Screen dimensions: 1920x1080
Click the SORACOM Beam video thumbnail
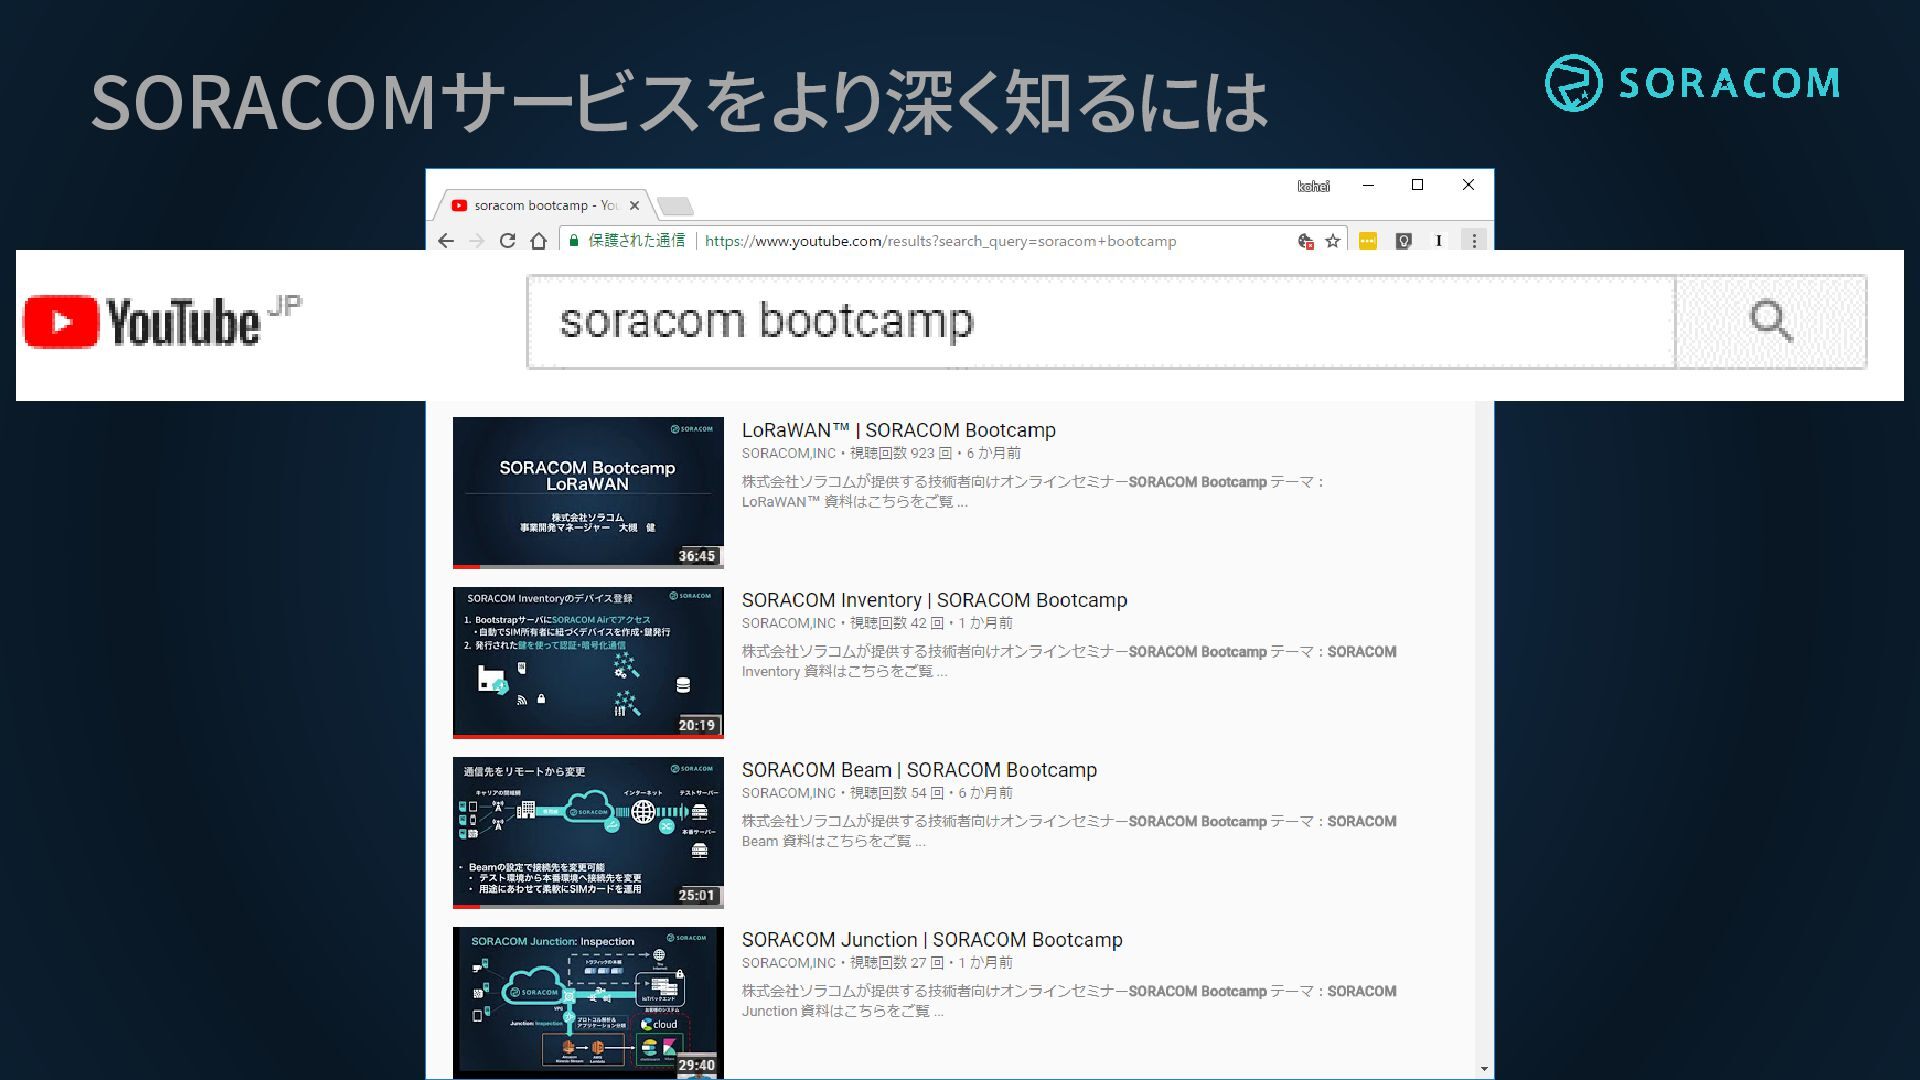pos(588,832)
